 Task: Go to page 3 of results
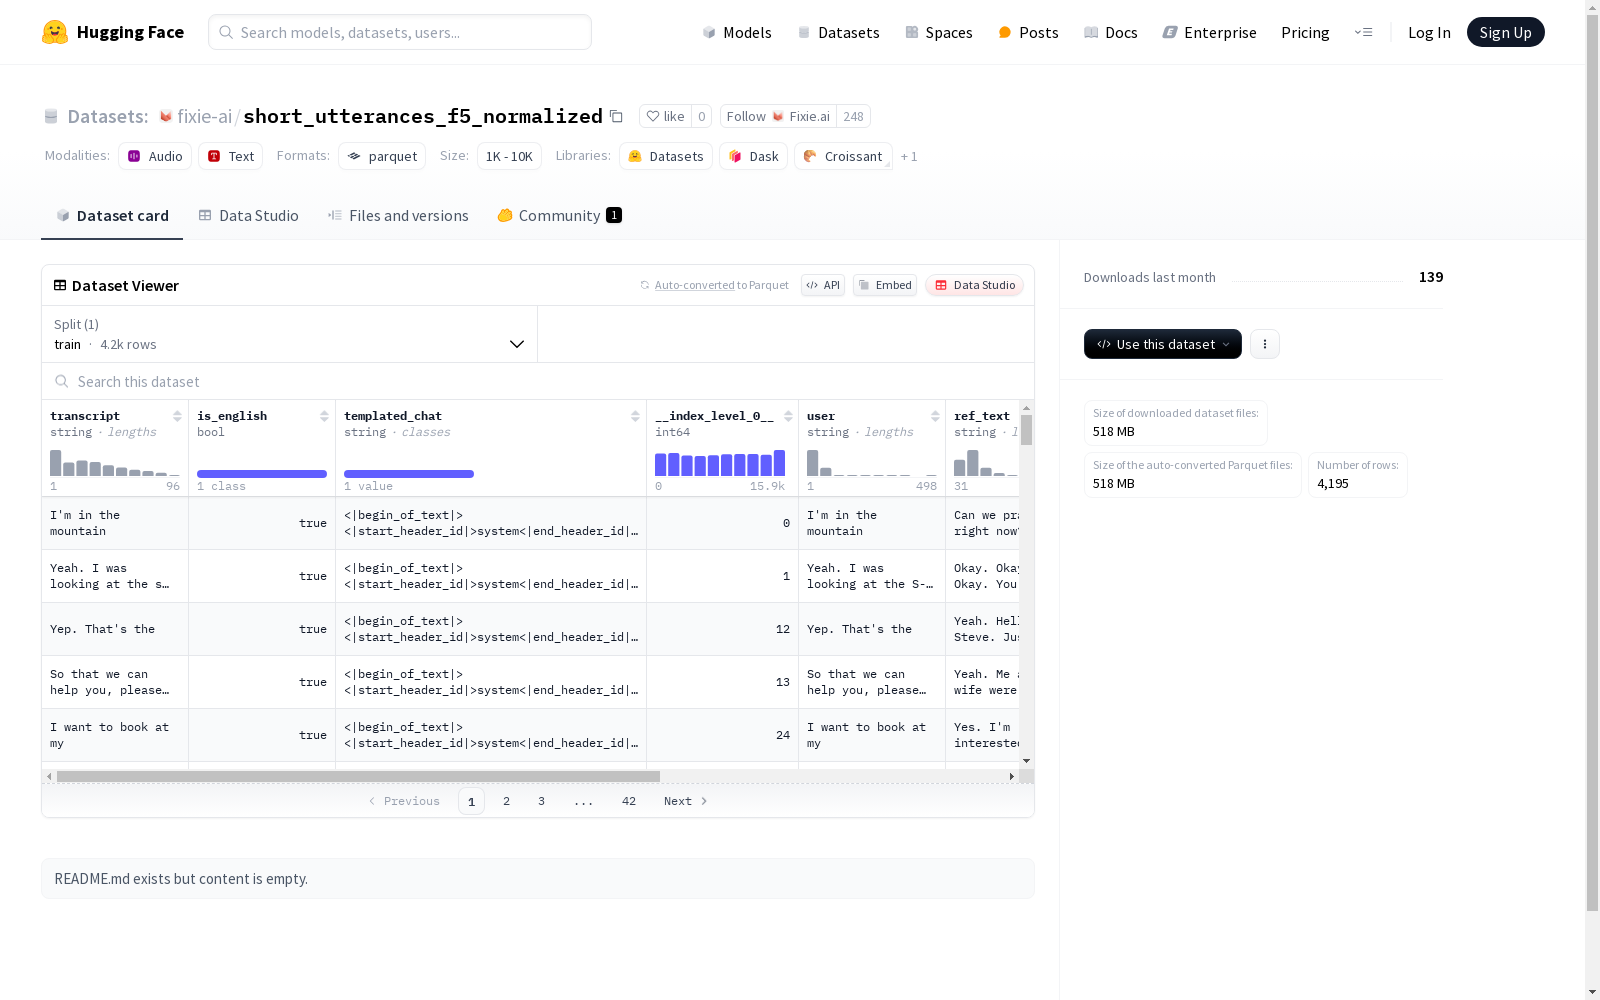coord(542,801)
